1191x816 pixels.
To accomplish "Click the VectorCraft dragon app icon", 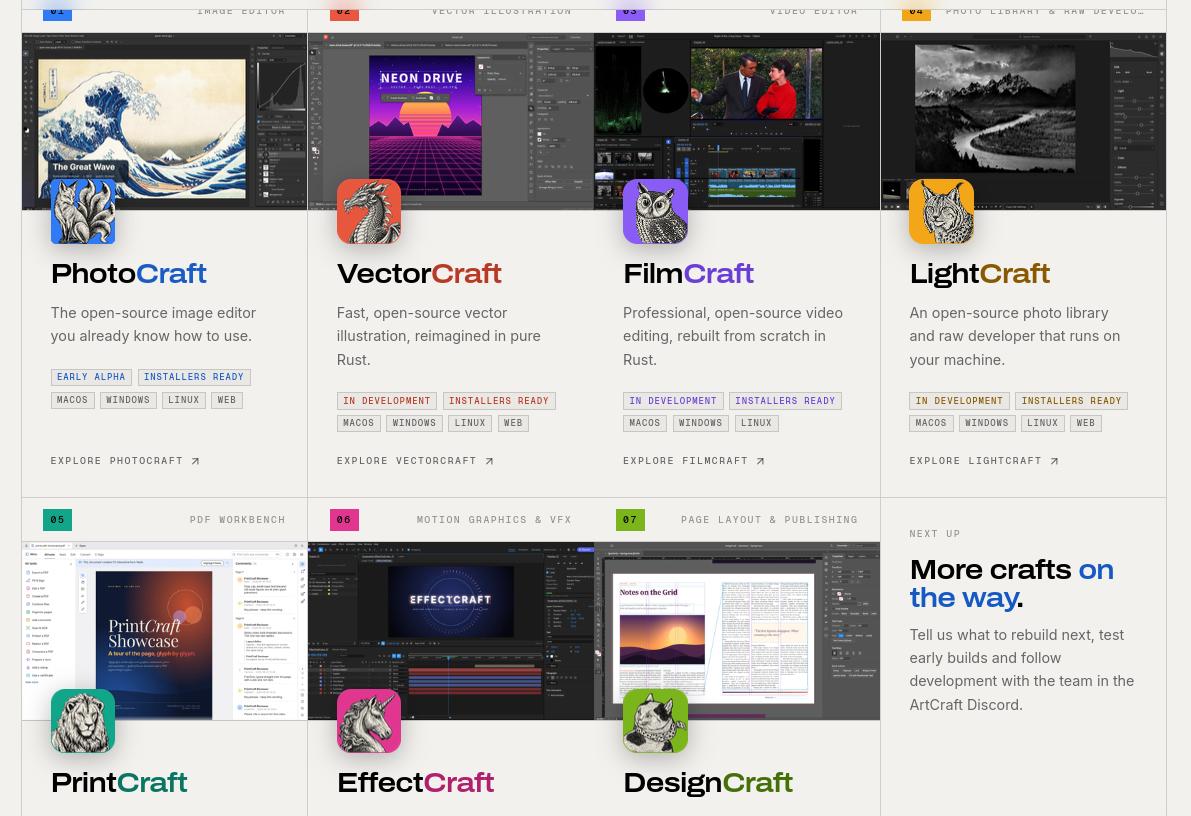I will pos(369,211).
